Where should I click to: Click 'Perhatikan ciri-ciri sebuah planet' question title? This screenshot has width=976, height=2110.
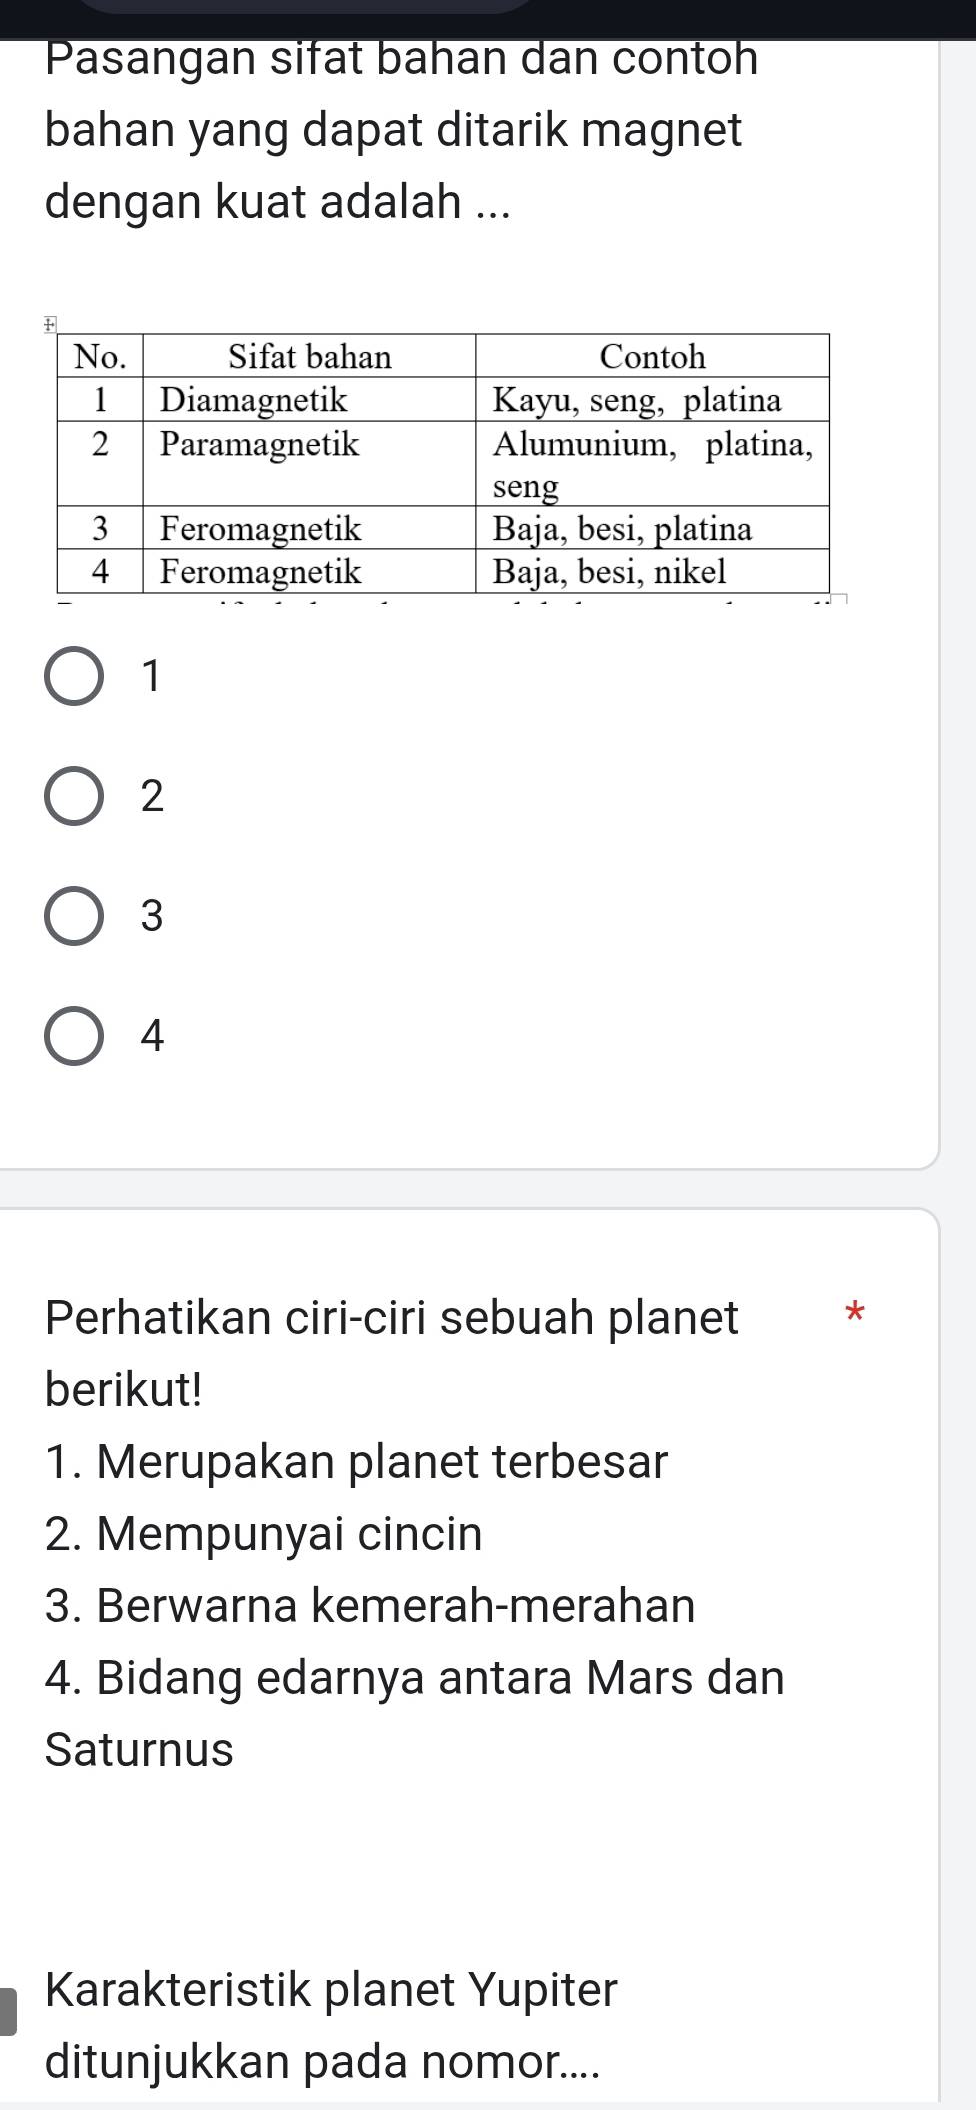[392, 1317]
